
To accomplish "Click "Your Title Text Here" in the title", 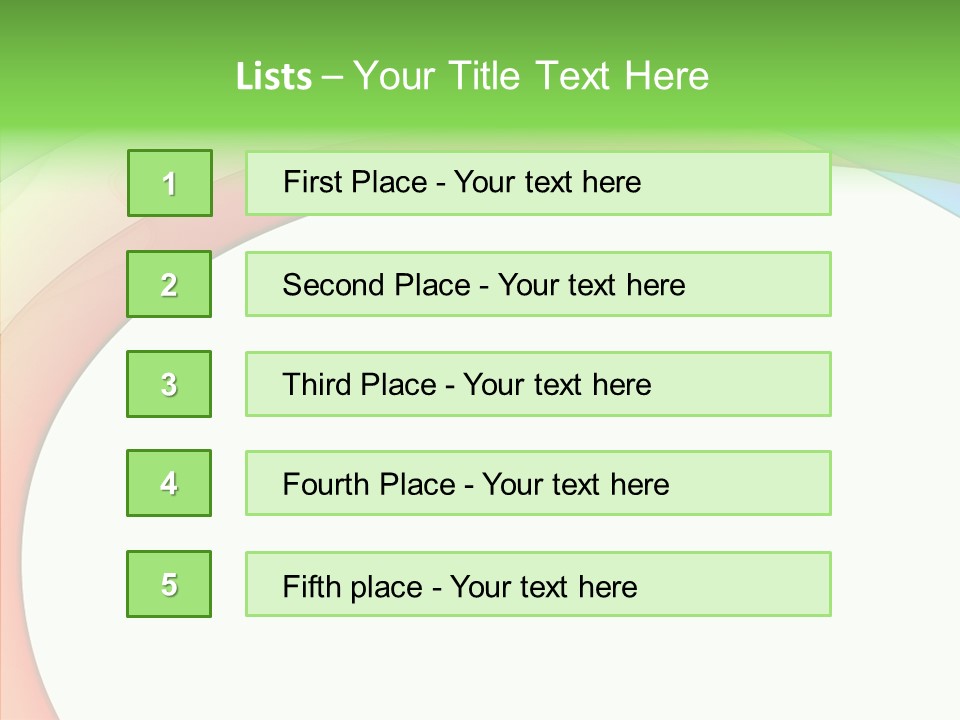I will click(x=531, y=76).
